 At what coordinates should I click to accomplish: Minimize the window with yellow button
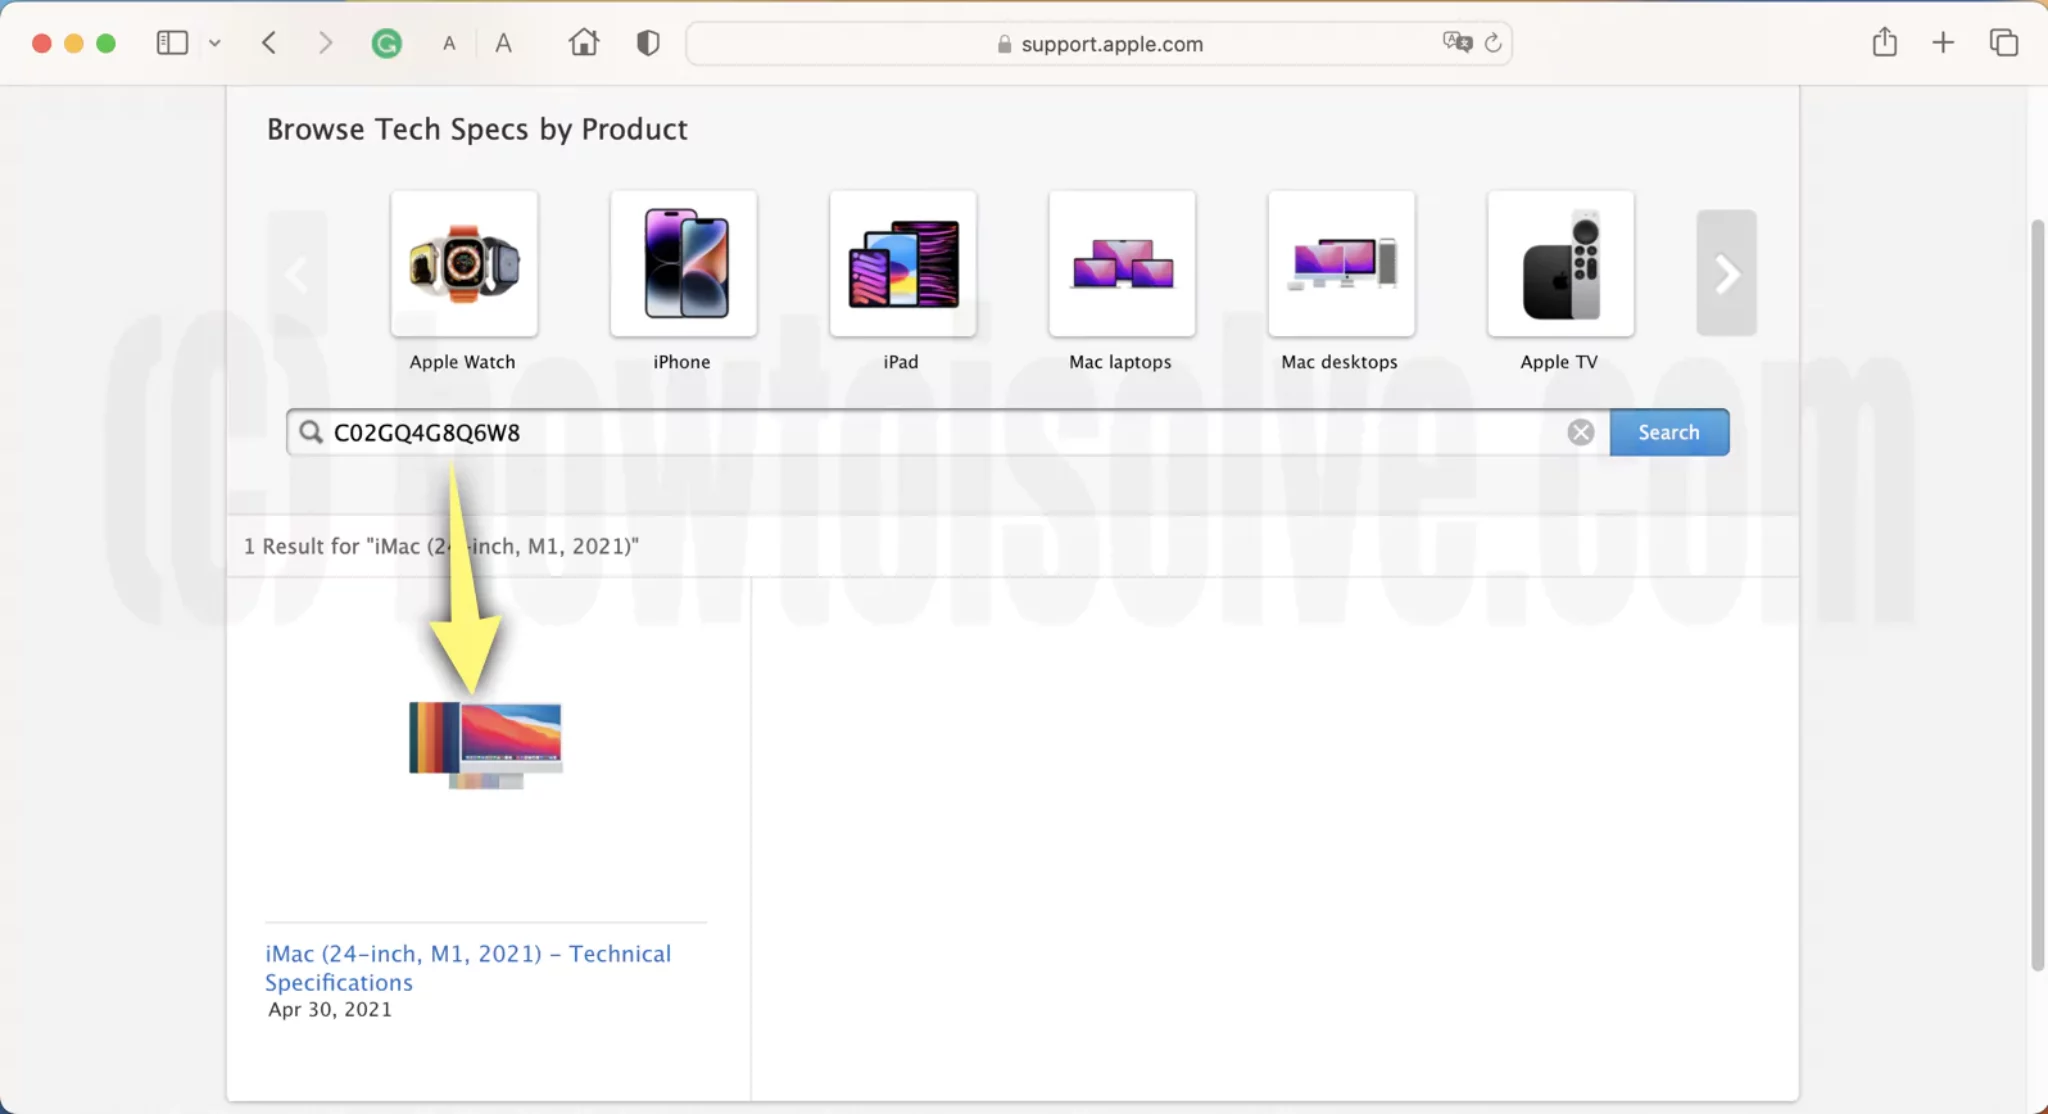(x=74, y=43)
